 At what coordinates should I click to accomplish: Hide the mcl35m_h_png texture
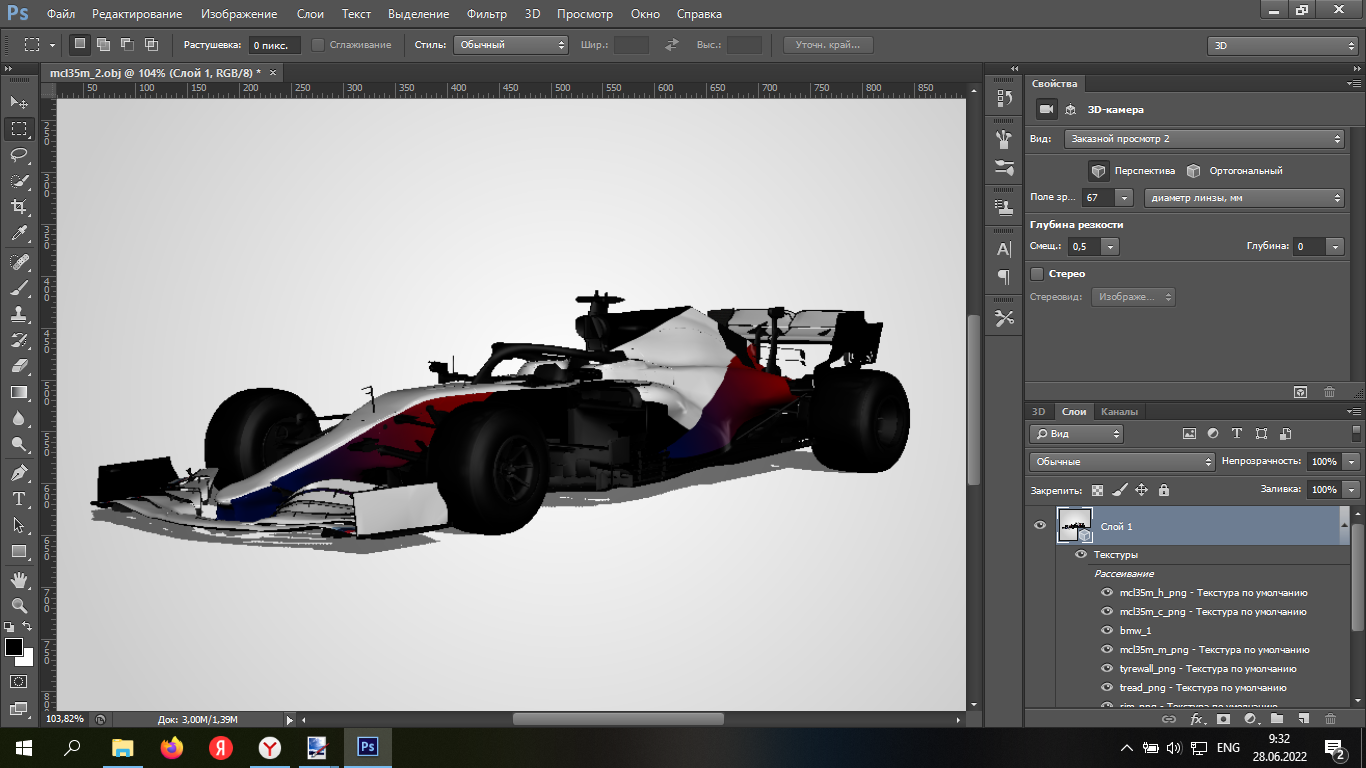click(1107, 592)
